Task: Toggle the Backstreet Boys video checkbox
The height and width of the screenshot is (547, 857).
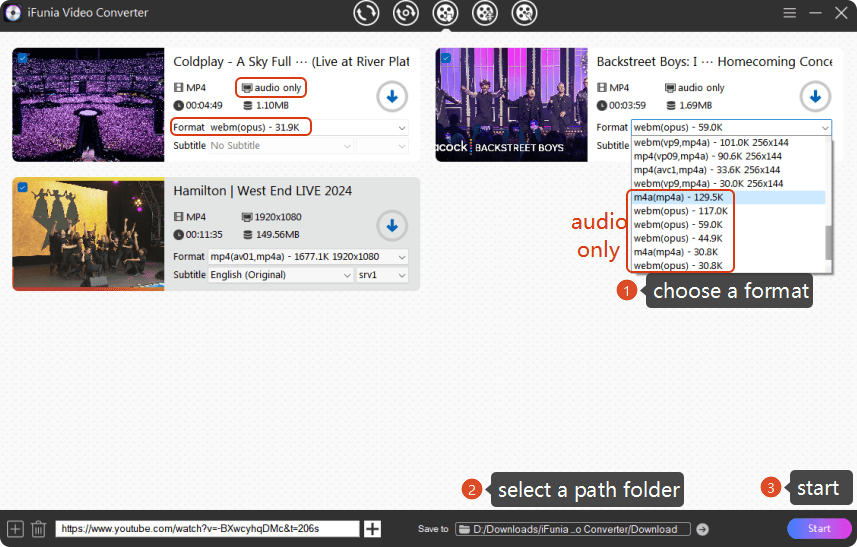Action: pos(445,58)
